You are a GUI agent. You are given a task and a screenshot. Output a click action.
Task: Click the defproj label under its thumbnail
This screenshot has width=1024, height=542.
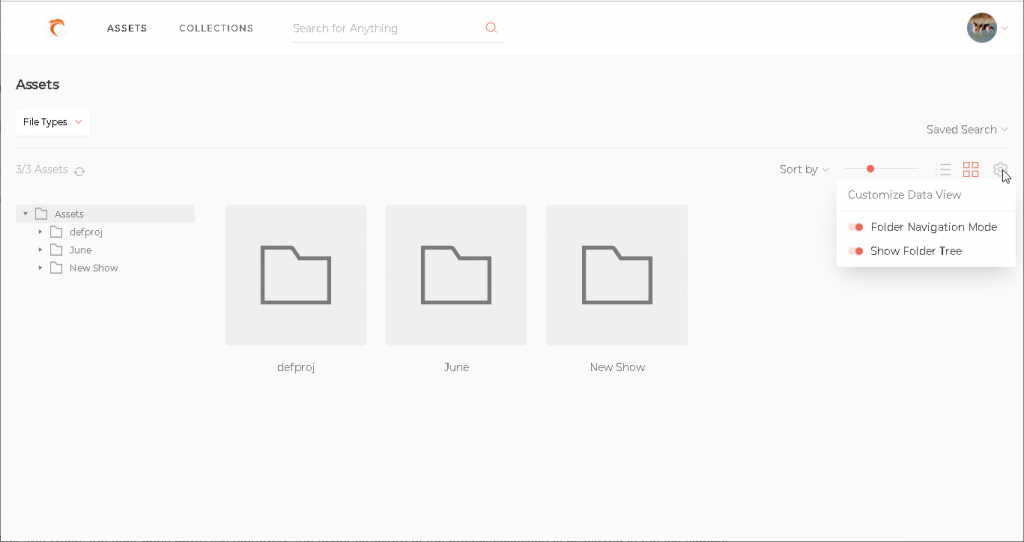pyautogui.click(x=296, y=367)
